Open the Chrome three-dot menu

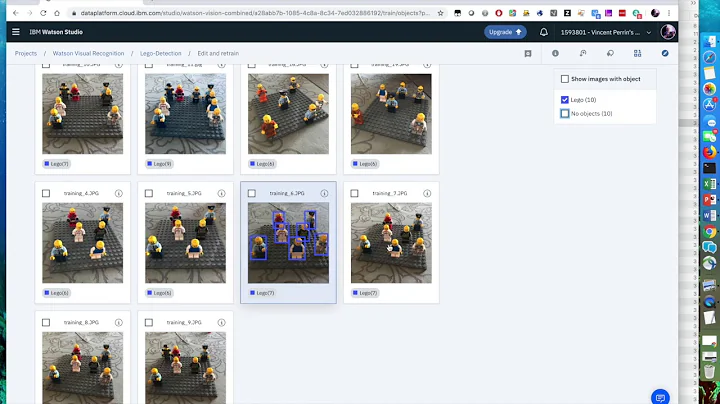click(x=669, y=13)
